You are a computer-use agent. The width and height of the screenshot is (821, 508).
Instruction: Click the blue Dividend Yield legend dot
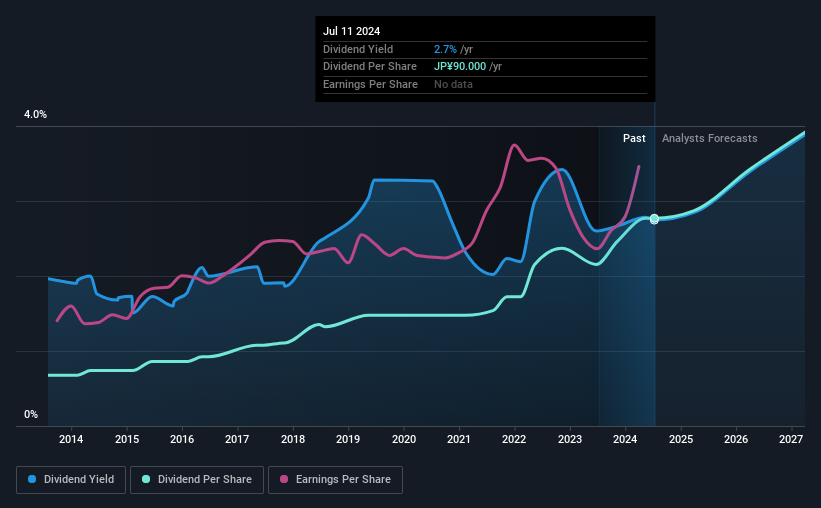(x=32, y=479)
